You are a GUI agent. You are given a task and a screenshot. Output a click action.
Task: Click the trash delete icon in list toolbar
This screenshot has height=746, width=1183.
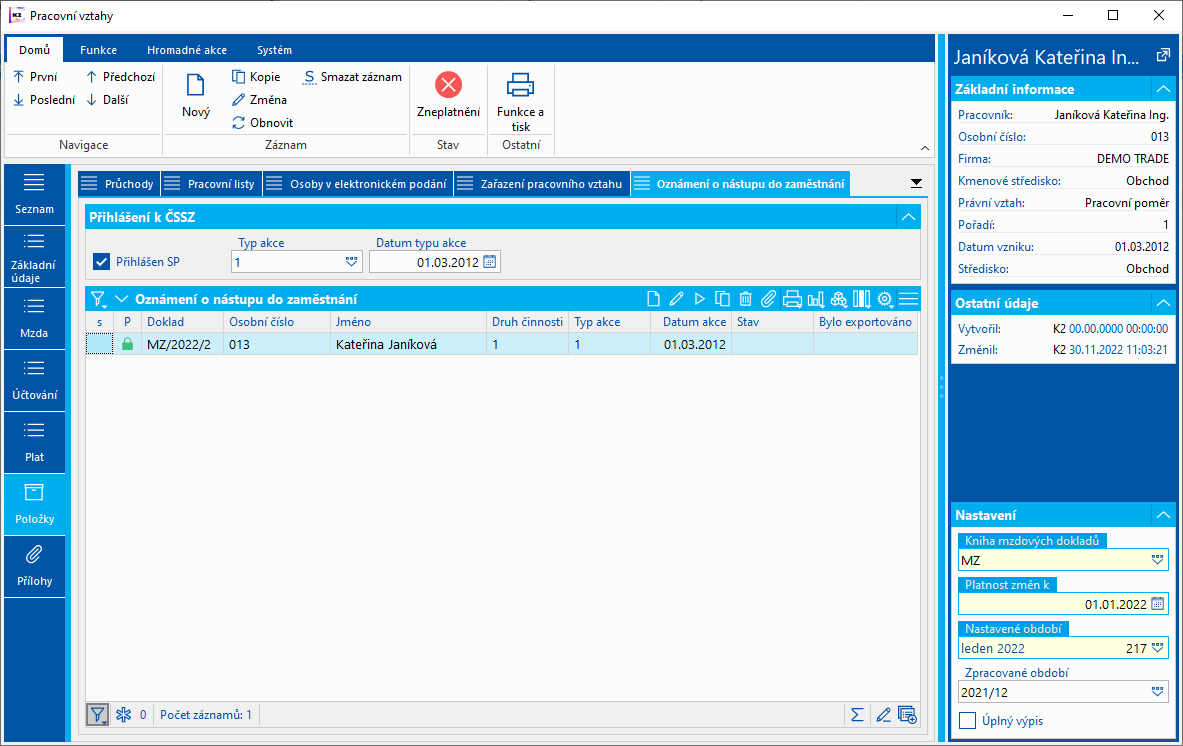click(745, 299)
